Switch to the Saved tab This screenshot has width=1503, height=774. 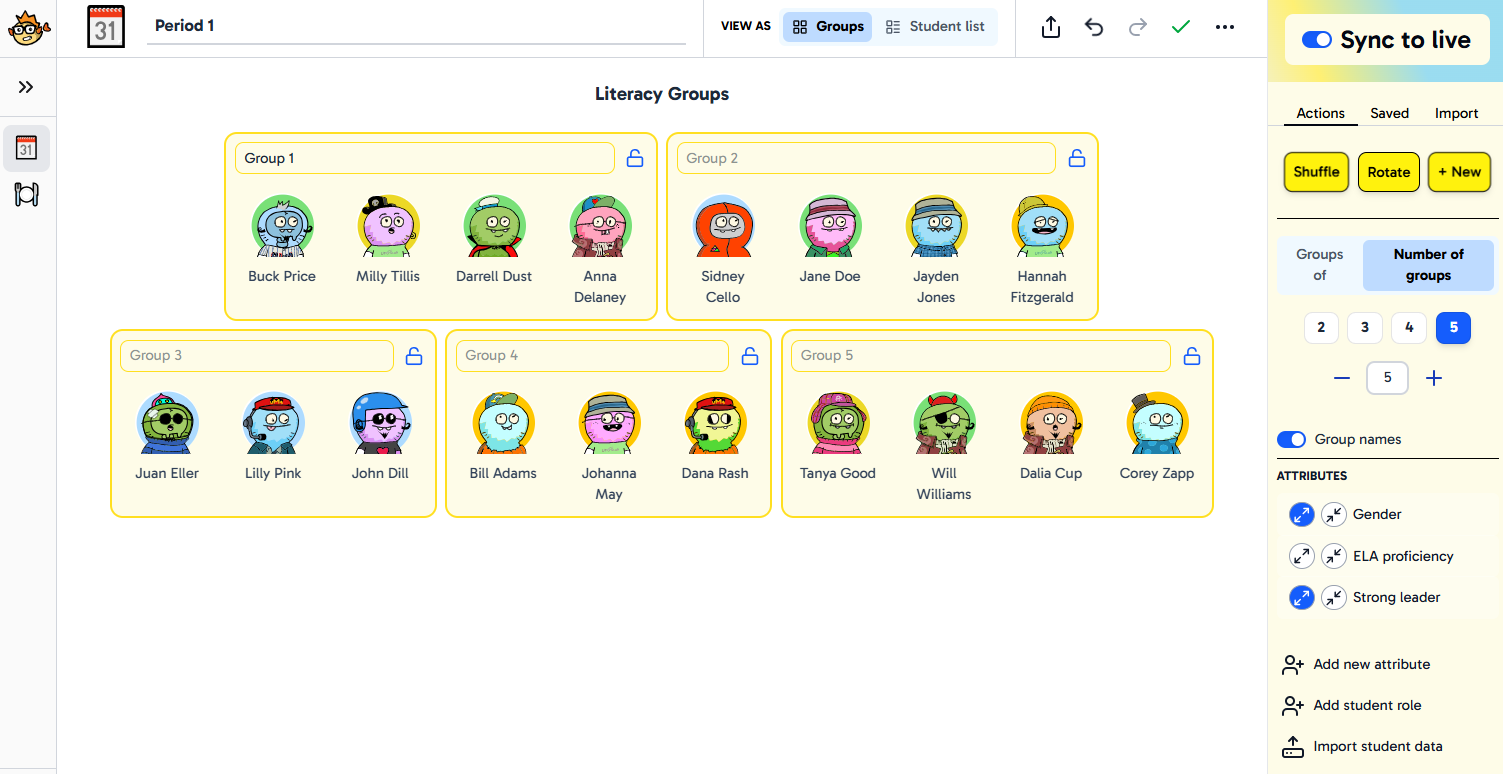1389,113
